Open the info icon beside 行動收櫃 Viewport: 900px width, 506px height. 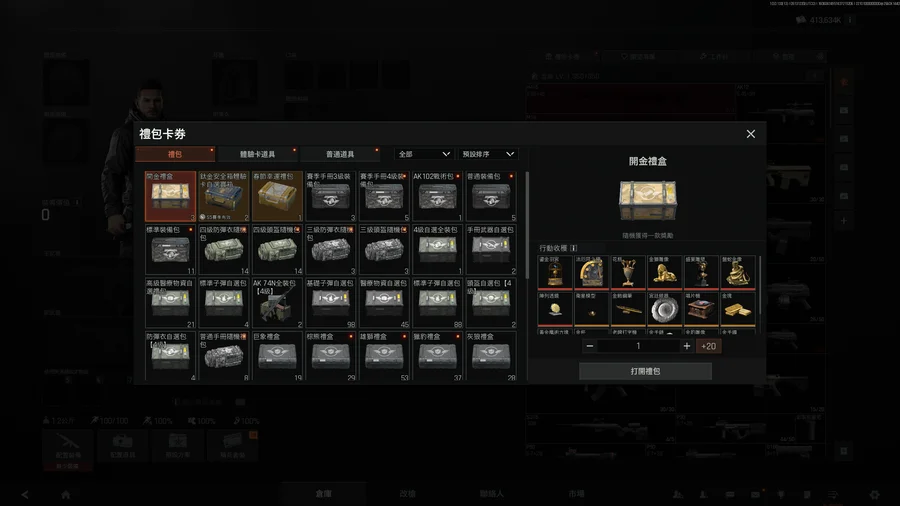573,248
